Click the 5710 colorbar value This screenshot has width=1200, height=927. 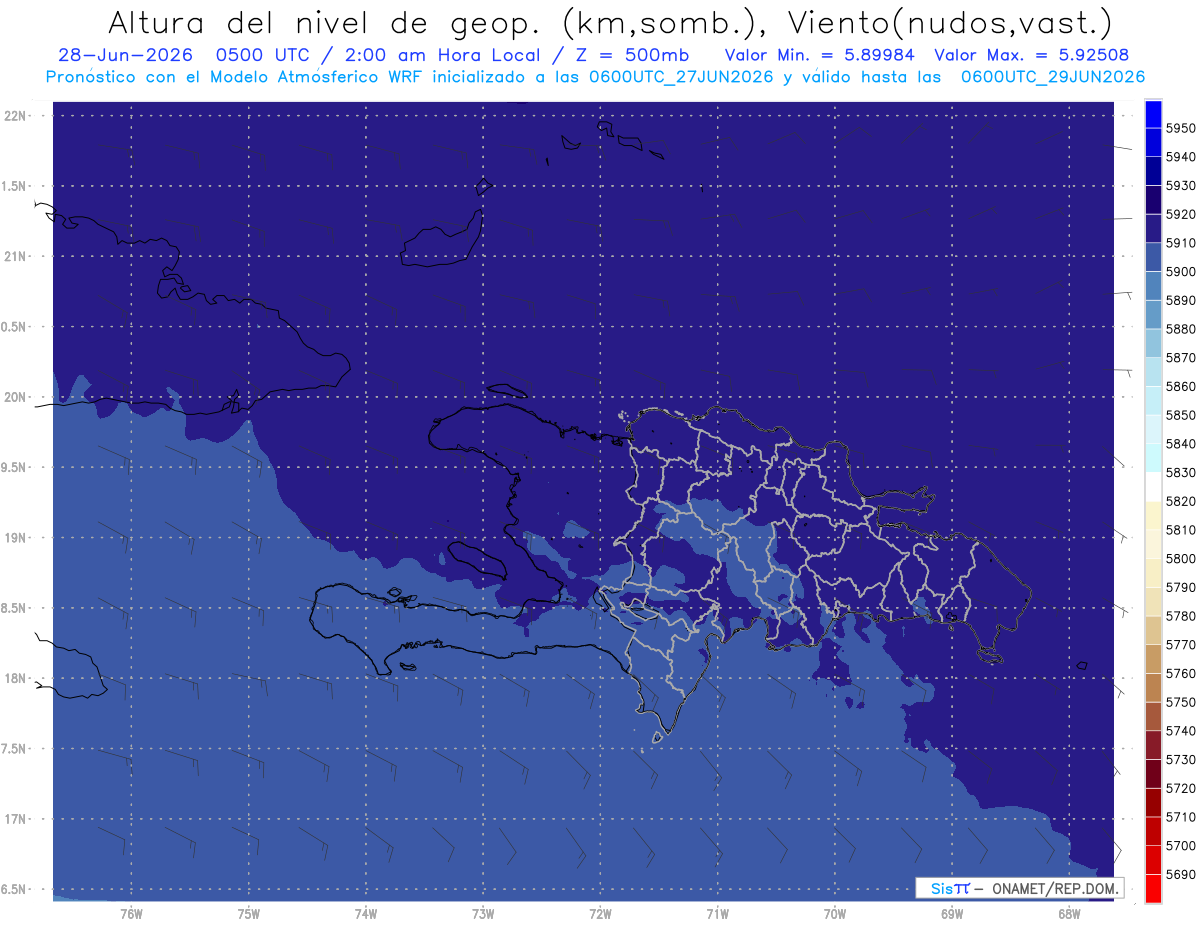pos(1180,817)
